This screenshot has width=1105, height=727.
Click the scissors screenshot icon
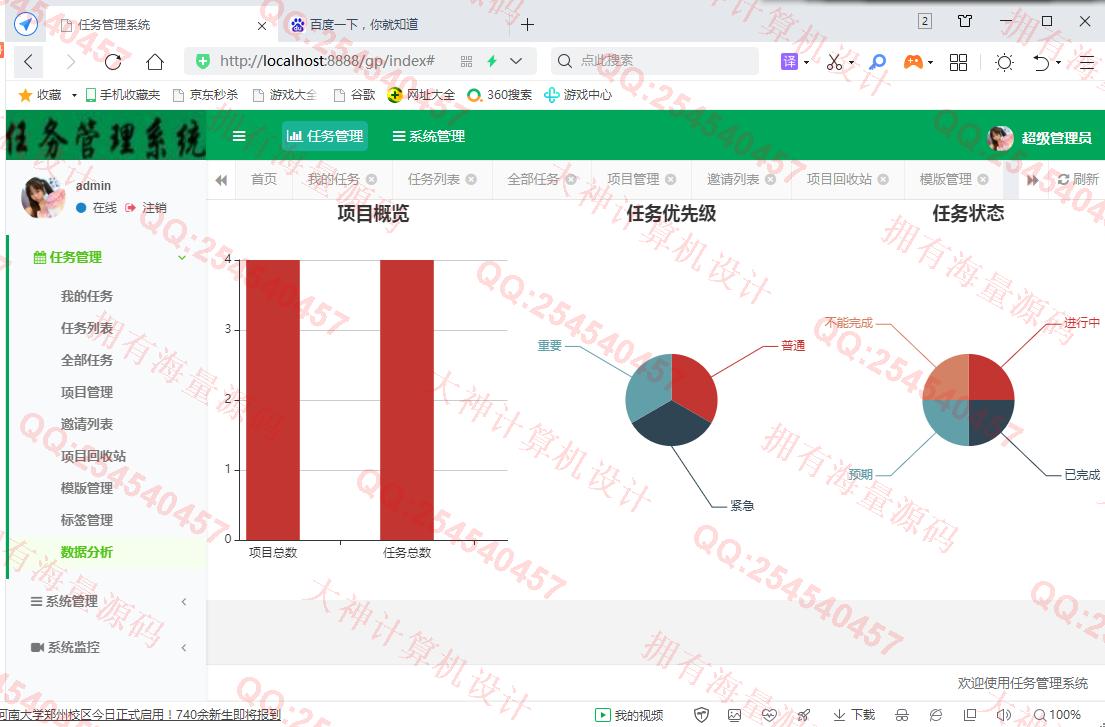coord(834,62)
